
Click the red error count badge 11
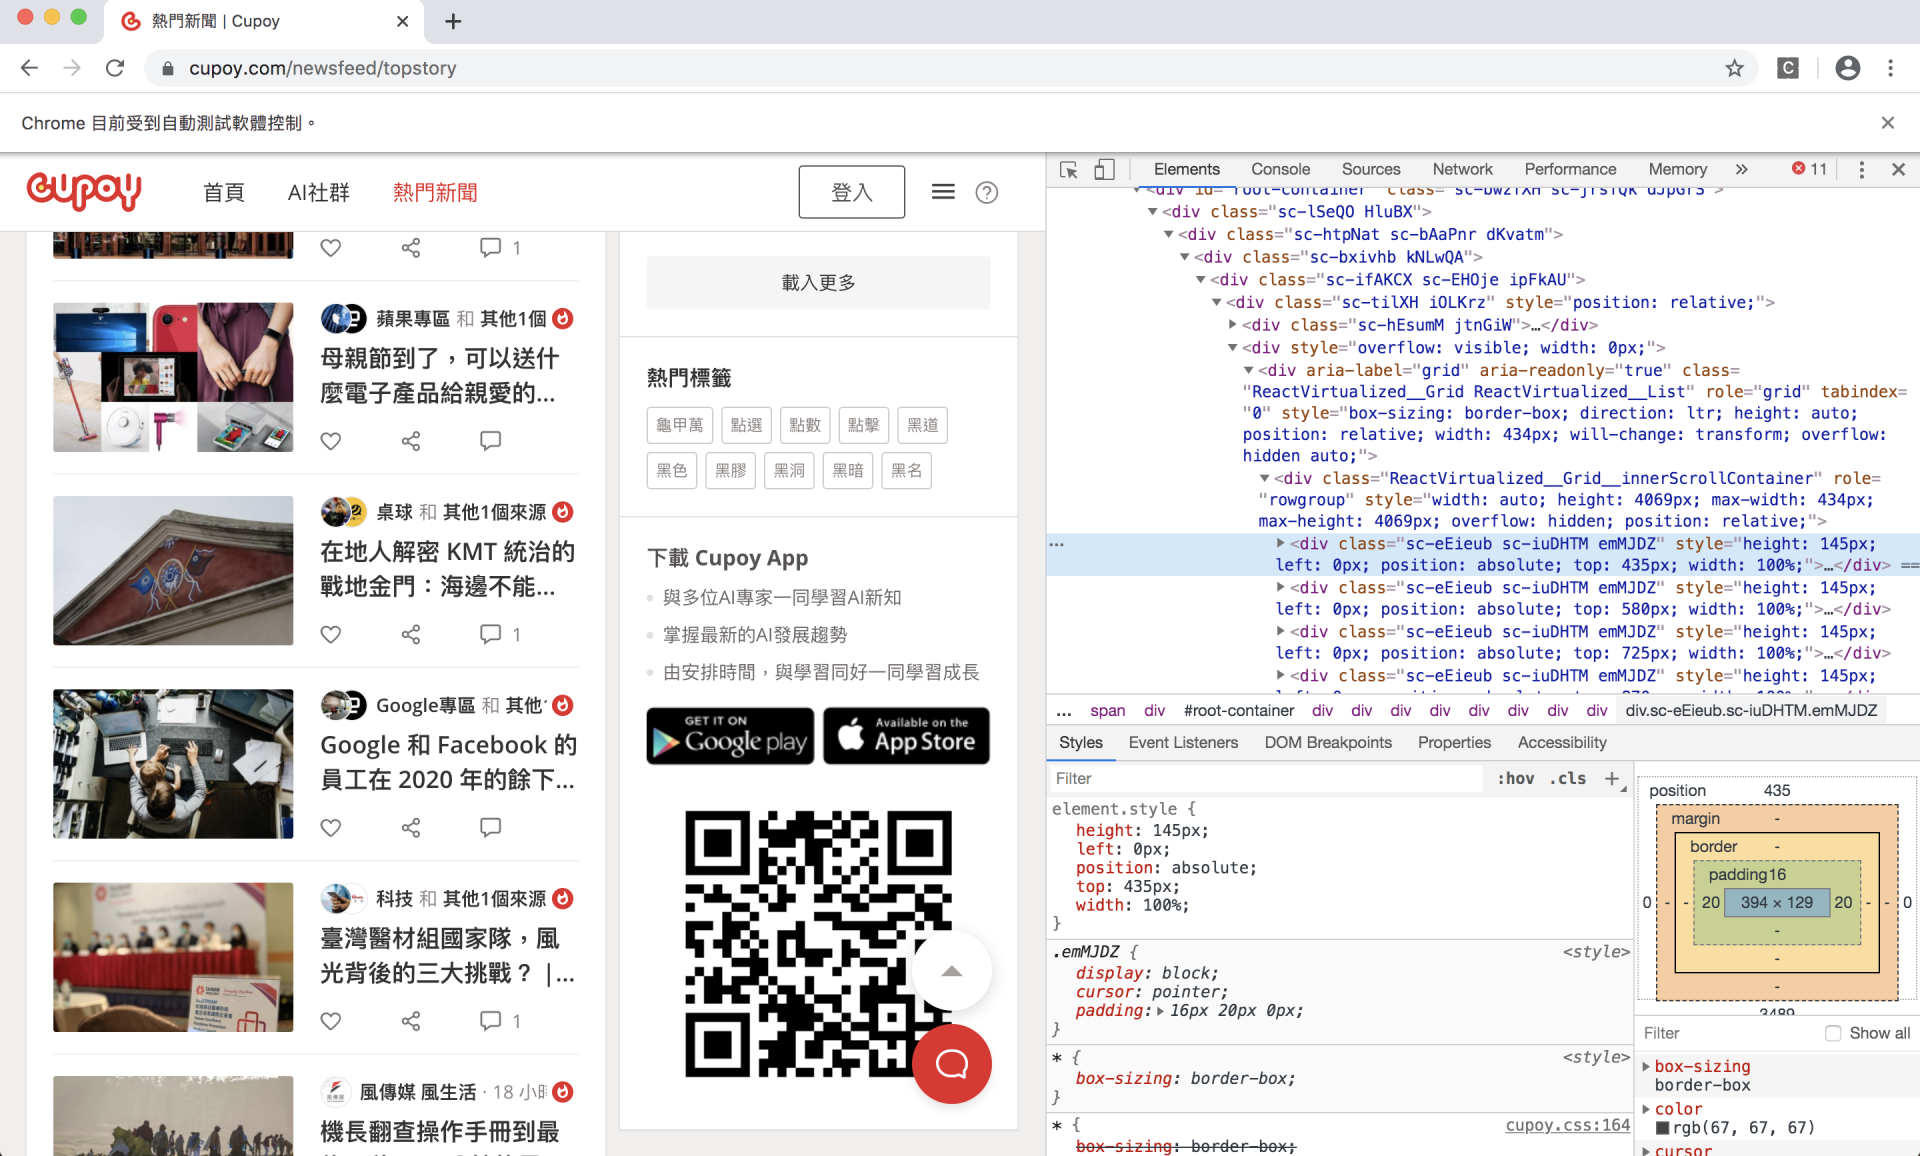(x=1809, y=169)
